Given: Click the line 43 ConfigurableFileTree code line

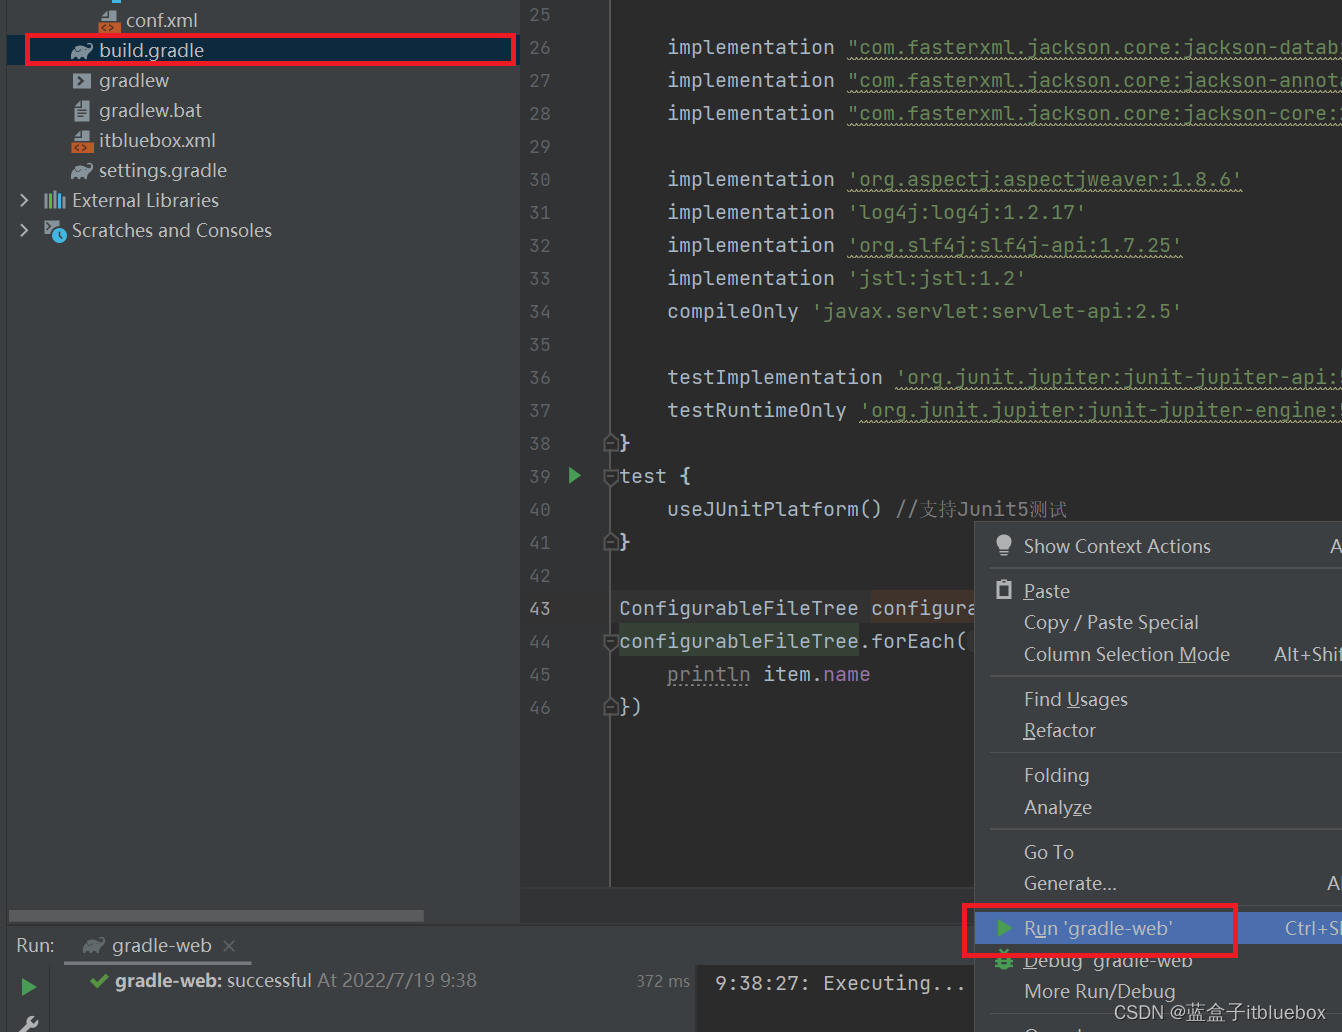Looking at the screenshot, I should [796, 608].
